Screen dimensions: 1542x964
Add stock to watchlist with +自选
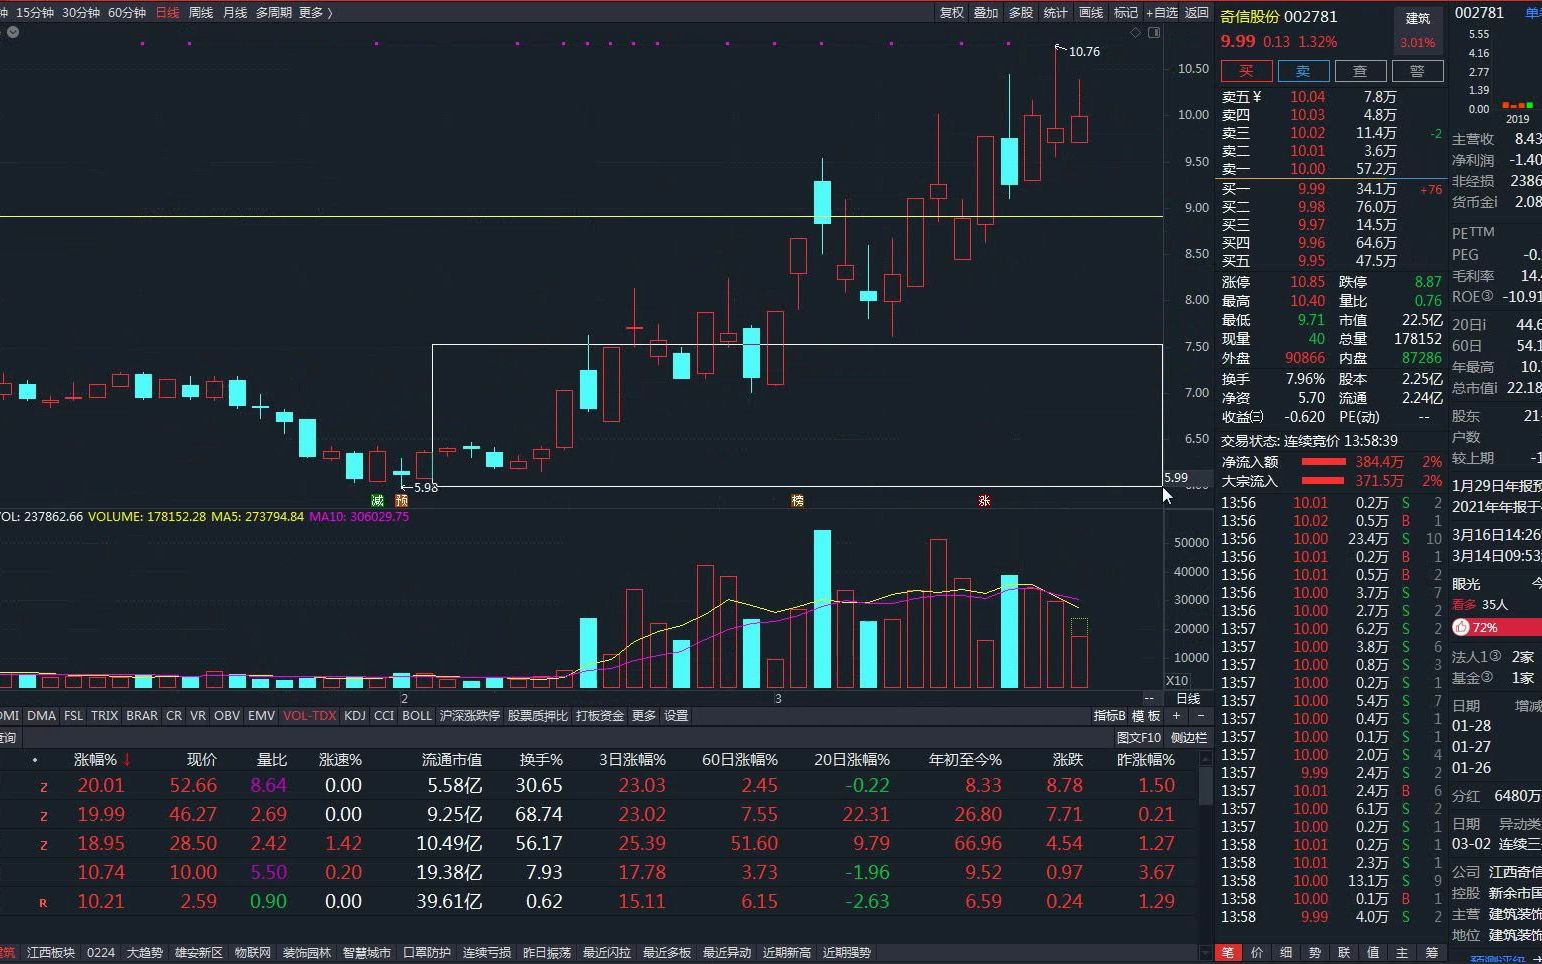tap(1162, 12)
